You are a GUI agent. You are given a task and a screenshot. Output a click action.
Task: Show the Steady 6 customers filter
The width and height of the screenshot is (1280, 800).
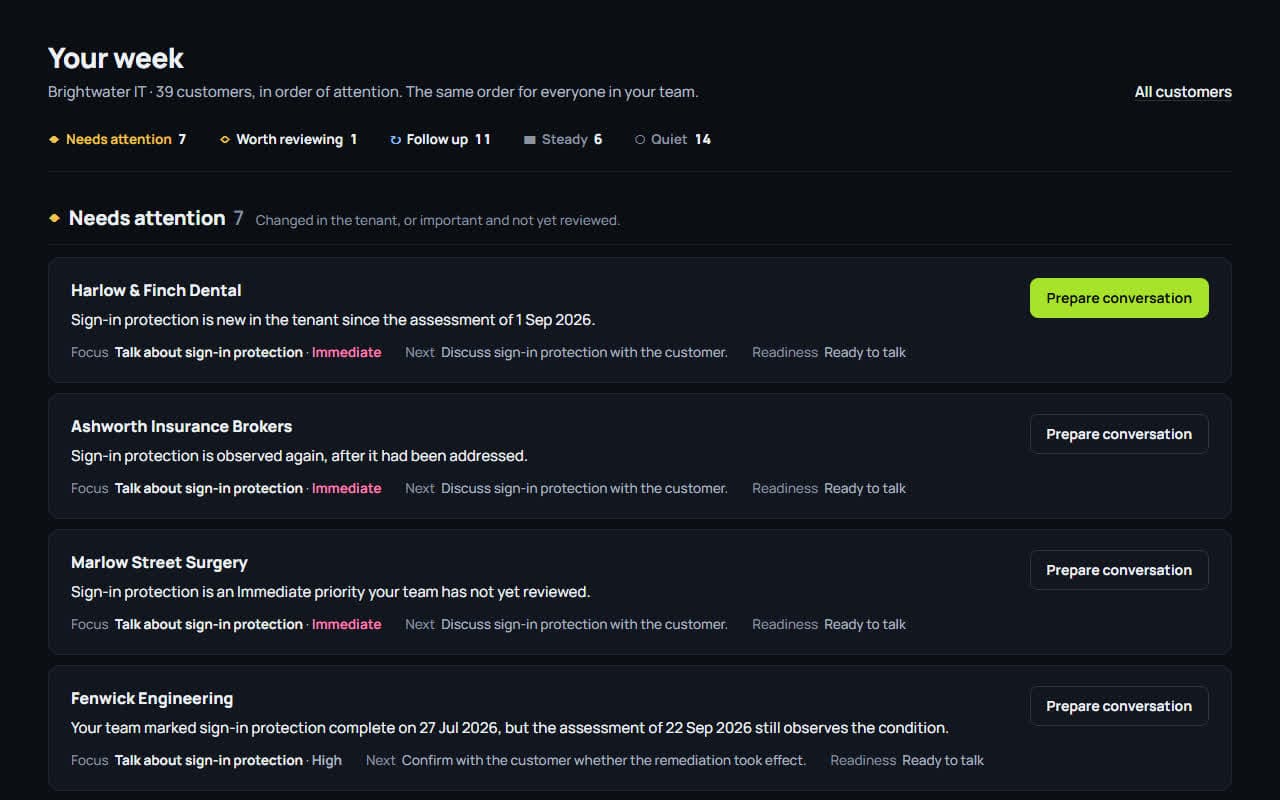(563, 140)
